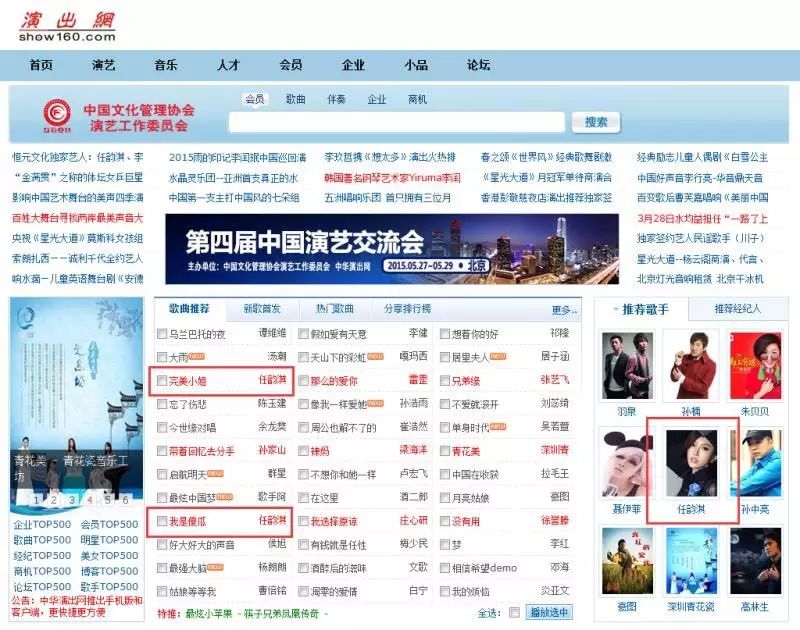The image size is (800, 630).
Task: Select the checkbox for 想着你的好
Action: [444, 334]
